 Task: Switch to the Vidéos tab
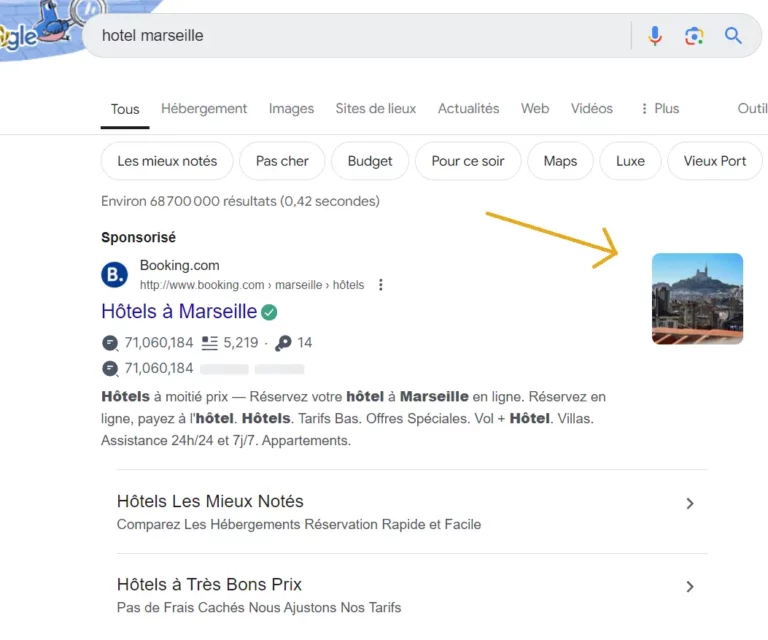pos(591,108)
